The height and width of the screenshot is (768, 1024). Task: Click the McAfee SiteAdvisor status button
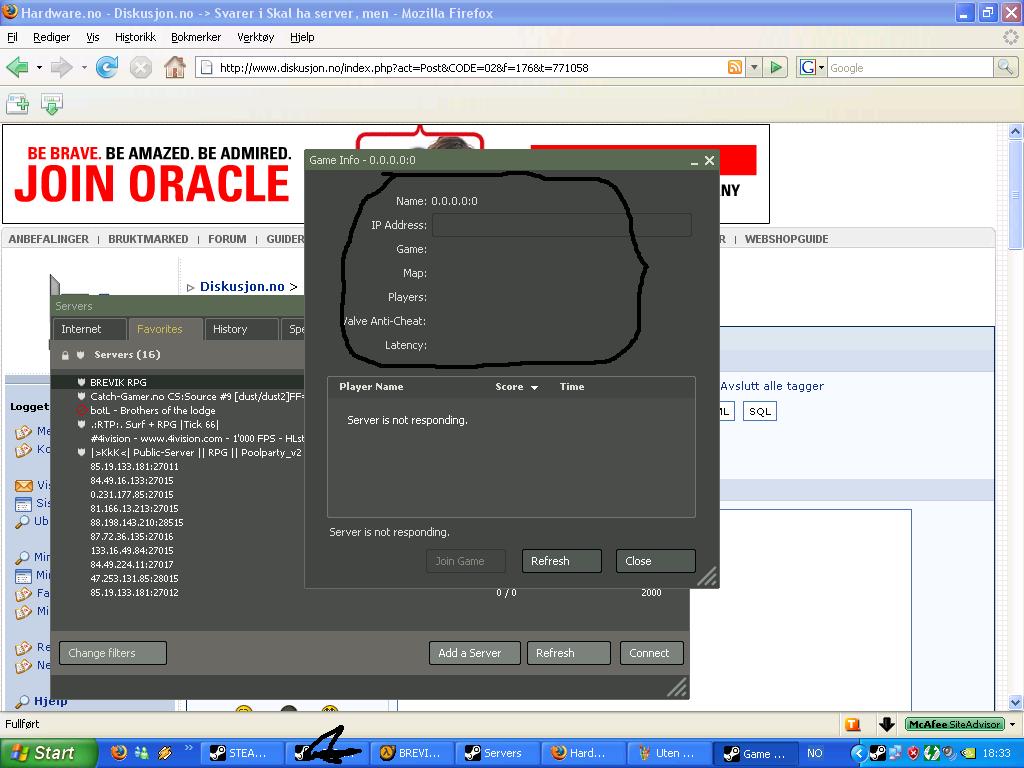954,724
